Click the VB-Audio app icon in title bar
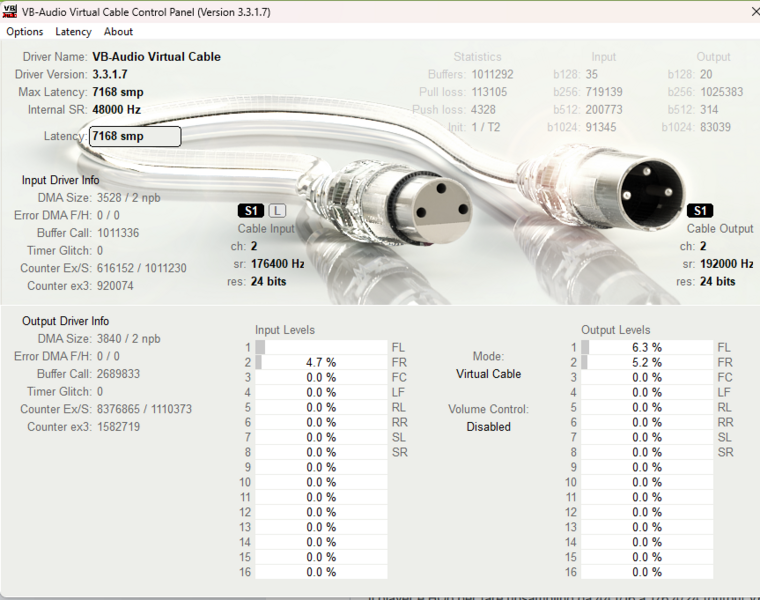 click(x=10, y=11)
